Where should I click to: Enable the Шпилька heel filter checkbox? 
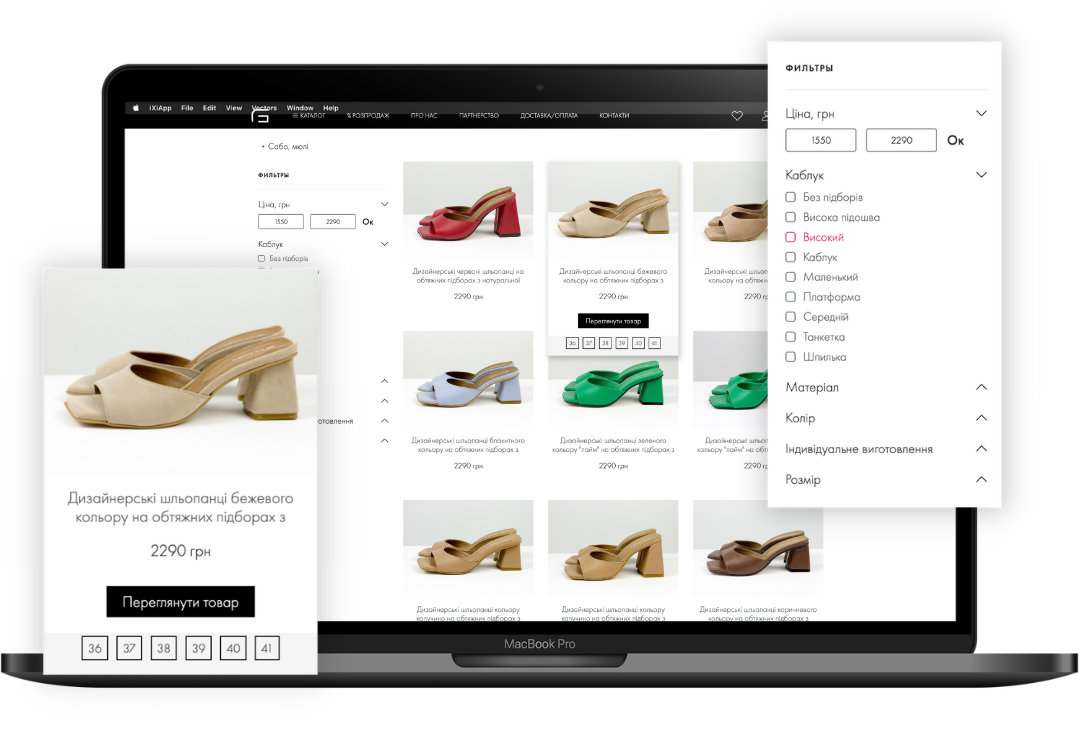pyautogui.click(x=791, y=358)
